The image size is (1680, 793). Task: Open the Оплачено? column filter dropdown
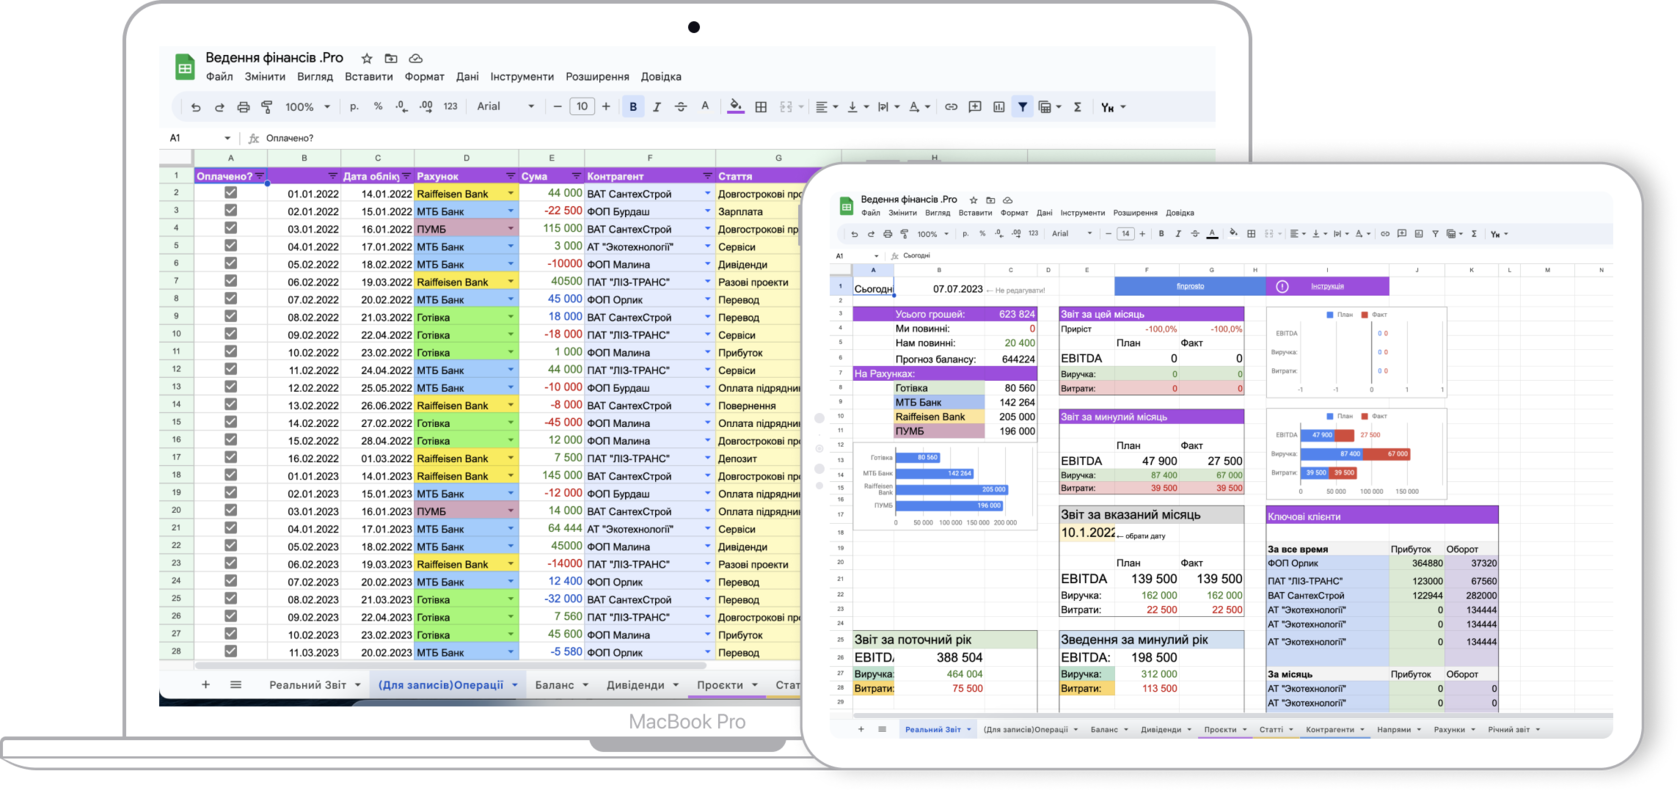click(x=260, y=176)
